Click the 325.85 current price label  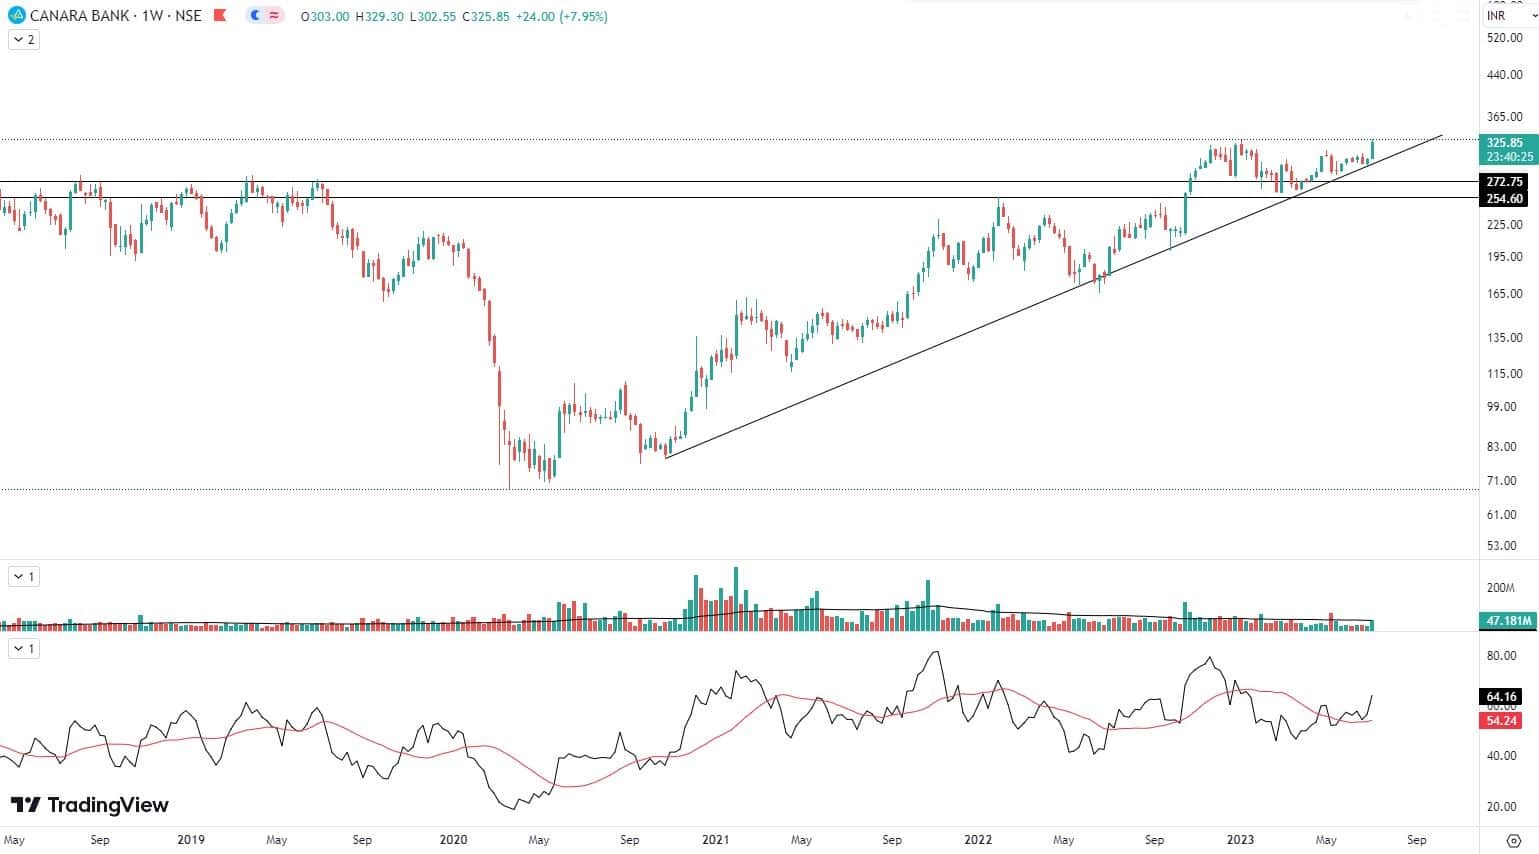click(1505, 143)
